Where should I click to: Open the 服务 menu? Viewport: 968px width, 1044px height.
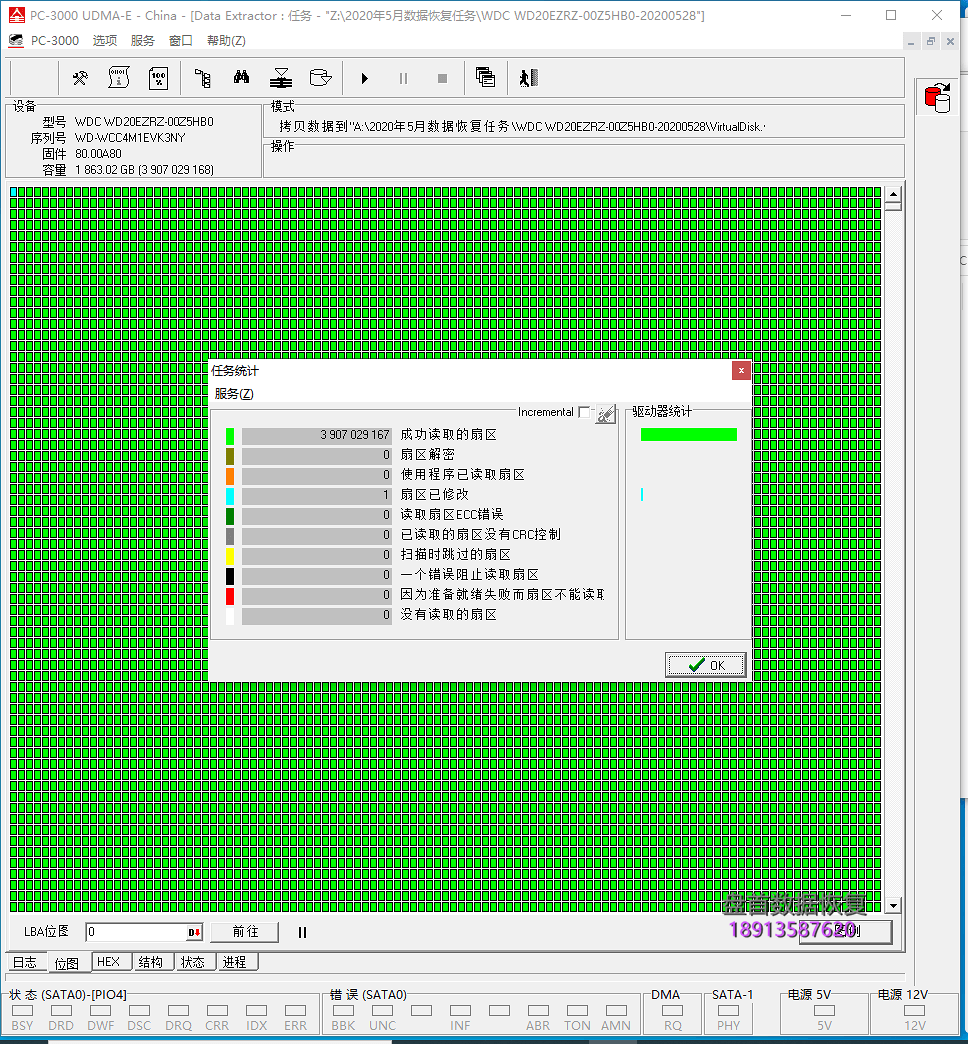click(x=142, y=41)
